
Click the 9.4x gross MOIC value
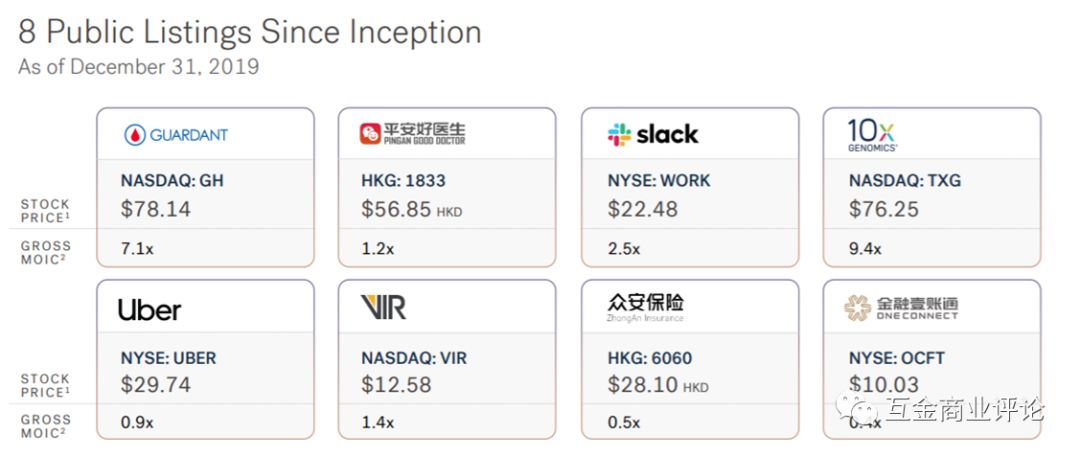pyautogui.click(x=865, y=249)
